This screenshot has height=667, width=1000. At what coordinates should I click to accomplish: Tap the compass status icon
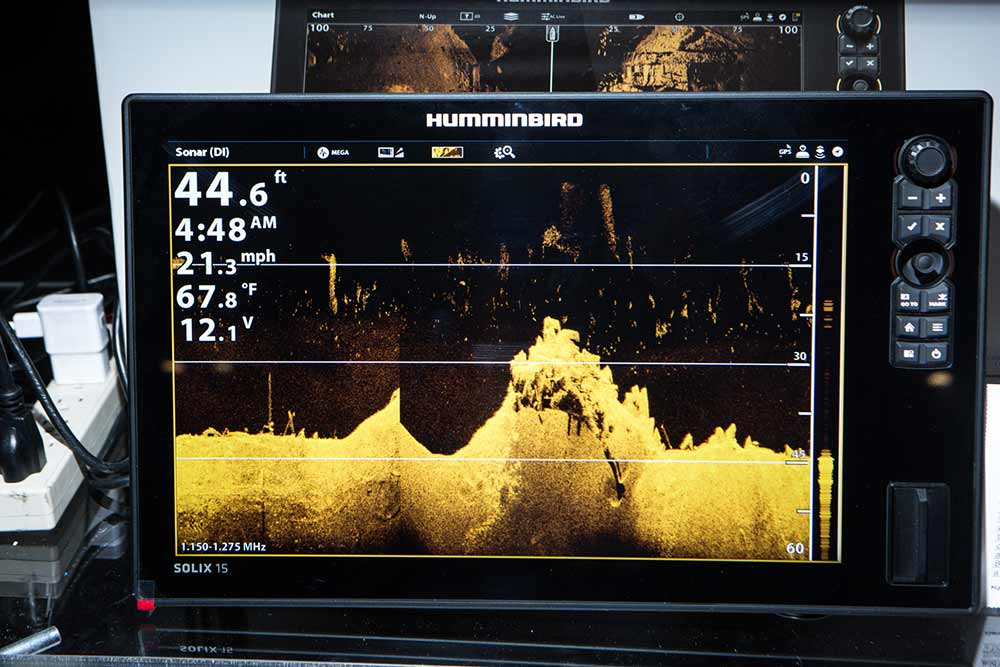837,152
